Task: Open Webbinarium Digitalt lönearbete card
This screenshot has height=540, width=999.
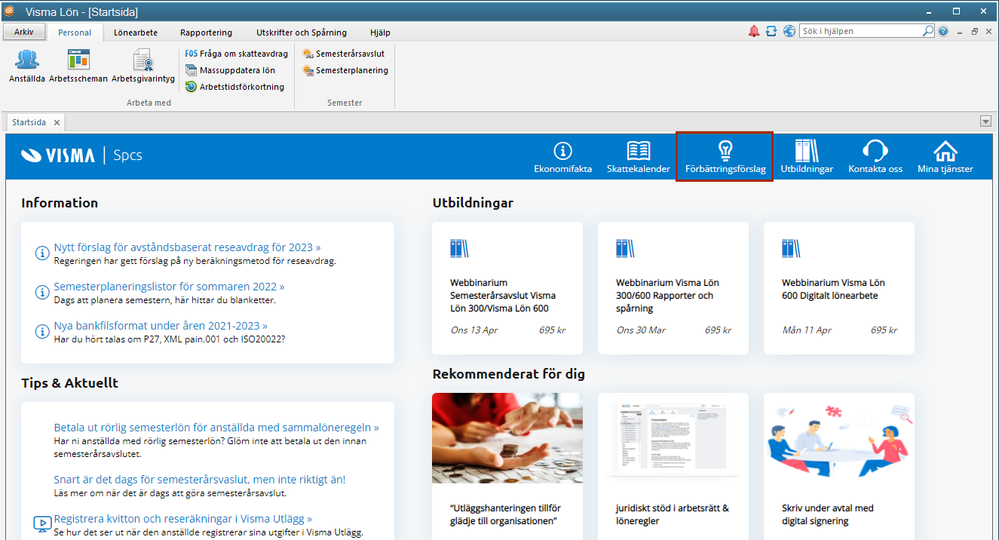Action: point(839,288)
